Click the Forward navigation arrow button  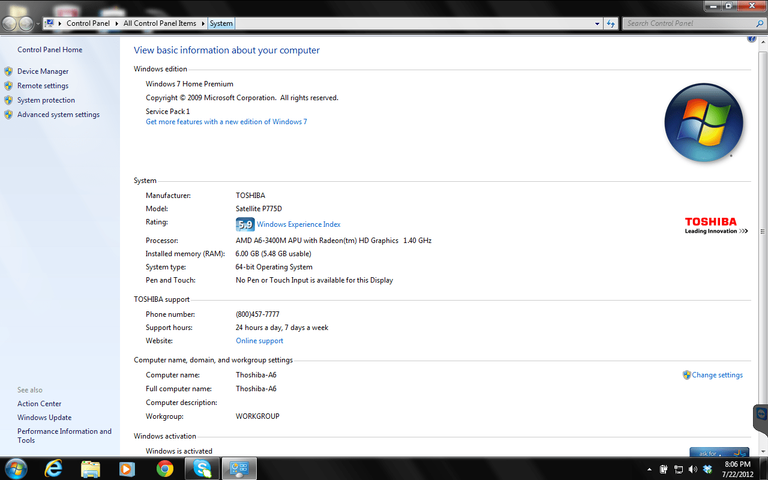tap(26, 23)
